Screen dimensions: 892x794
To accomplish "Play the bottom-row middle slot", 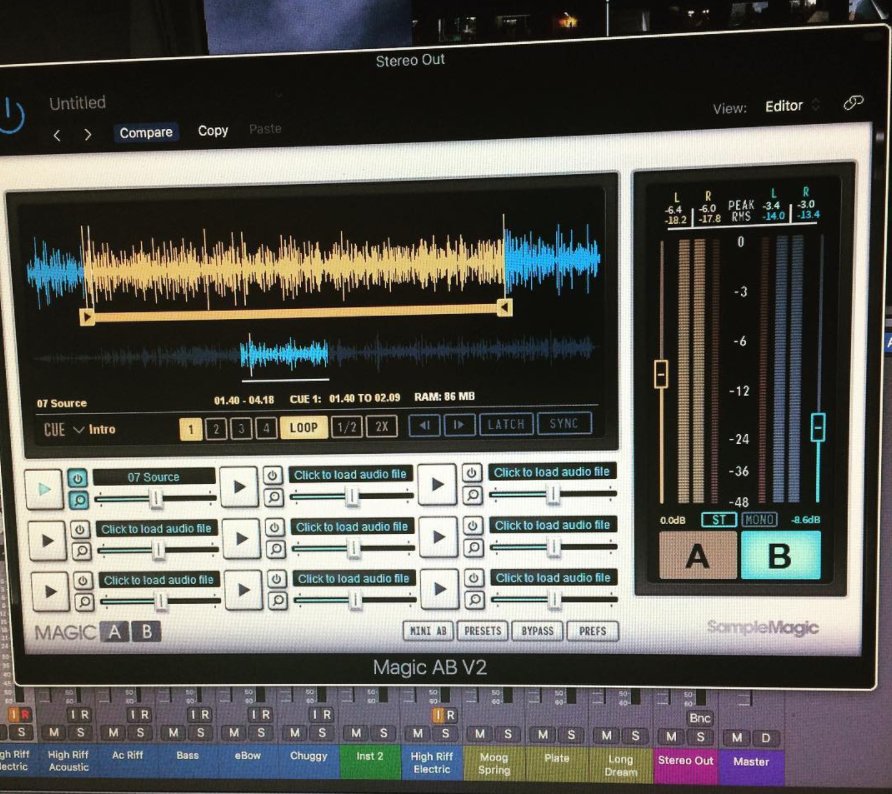I will [243, 590].
